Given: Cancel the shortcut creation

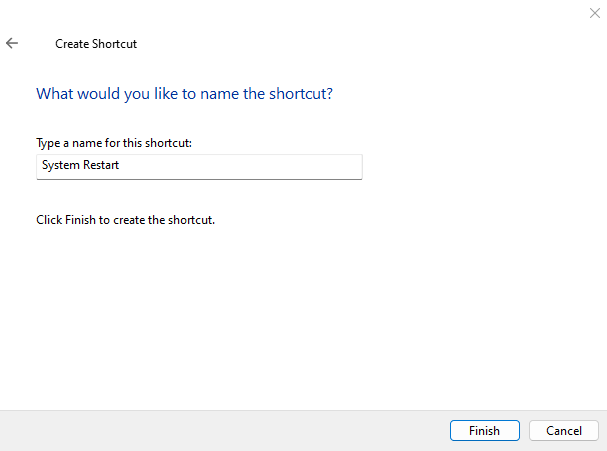Looking at the screenshot, I should 564,430.
